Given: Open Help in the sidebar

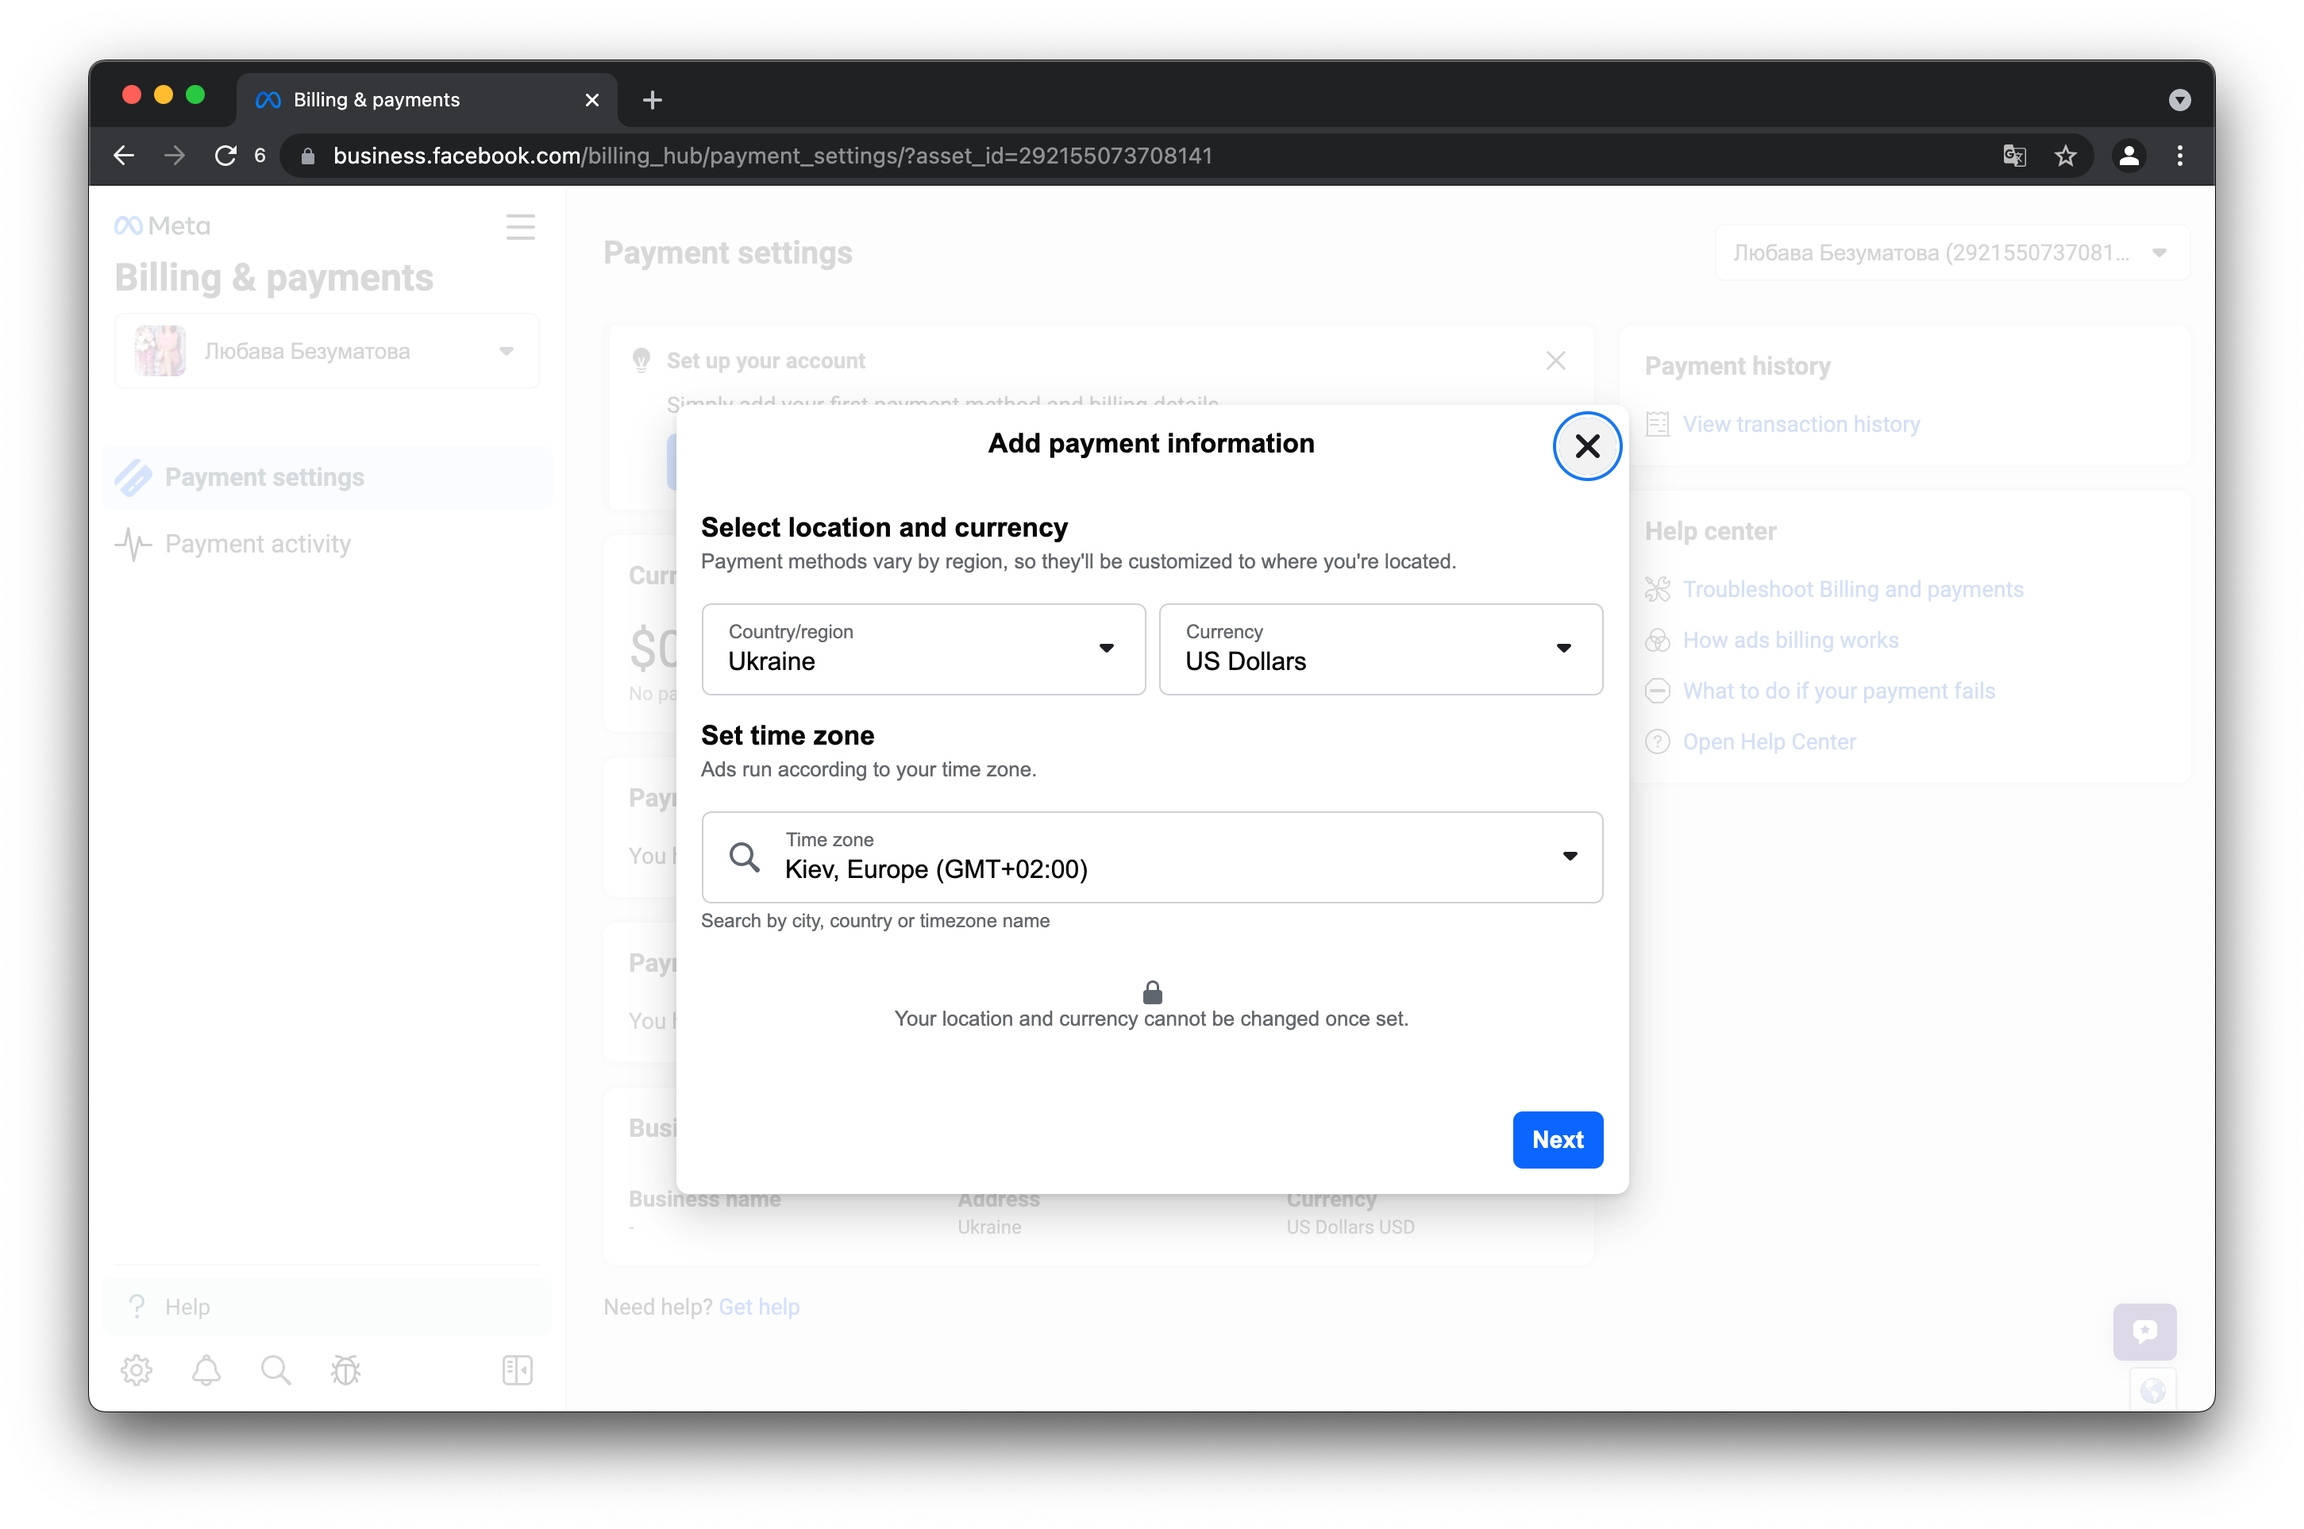Looking at the screenshot, I should [x=326, y=1306].
